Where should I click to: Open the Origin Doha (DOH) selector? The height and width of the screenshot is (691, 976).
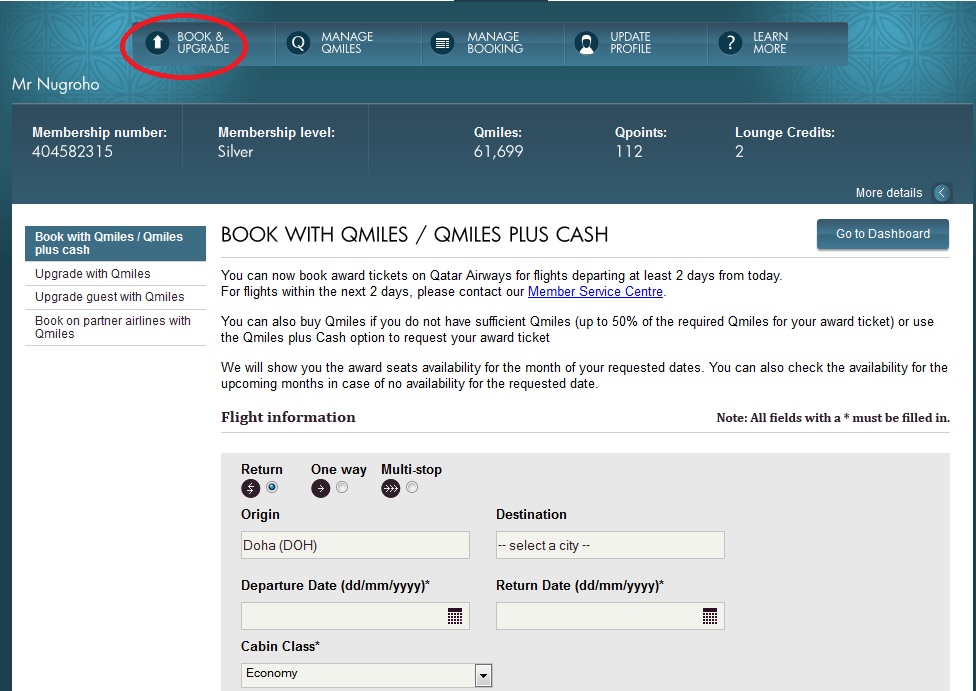(354, 545)
